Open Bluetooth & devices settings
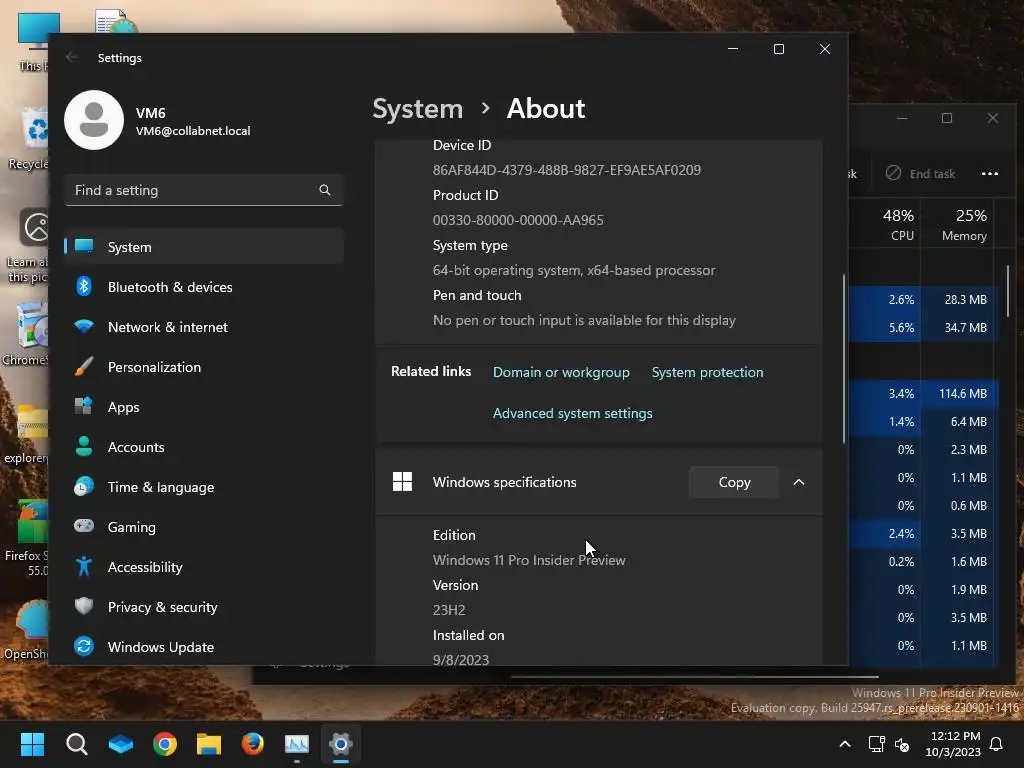The image size is (1024, 768). 204,287
